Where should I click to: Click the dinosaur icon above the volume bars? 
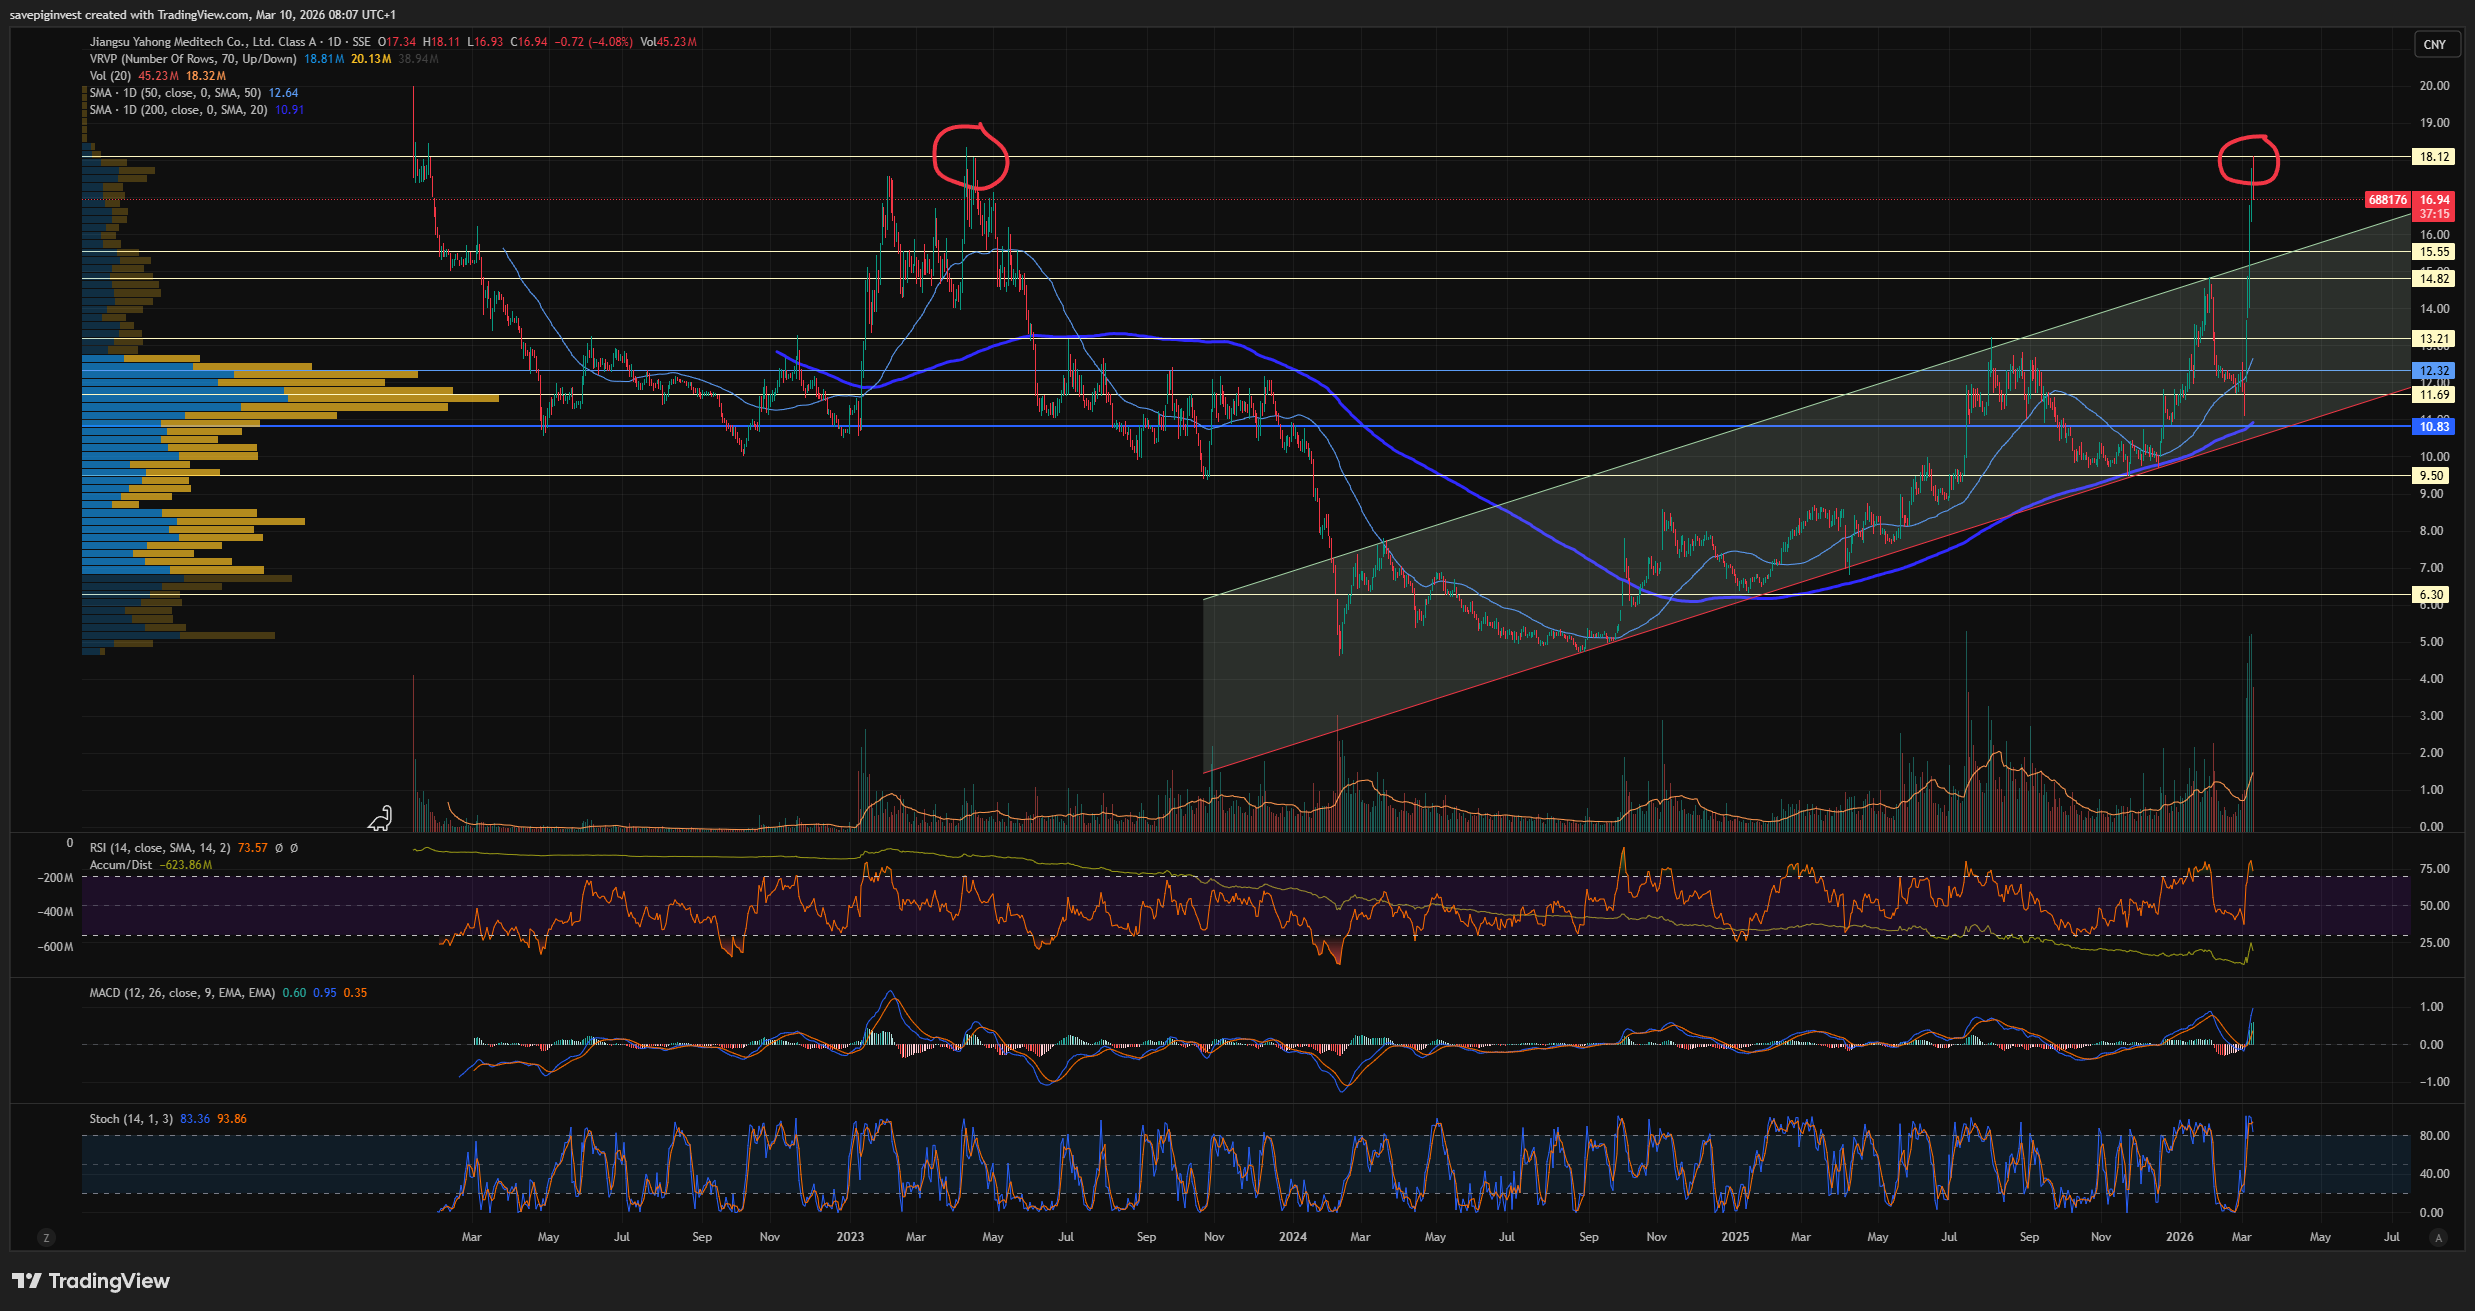coord(380,820)
